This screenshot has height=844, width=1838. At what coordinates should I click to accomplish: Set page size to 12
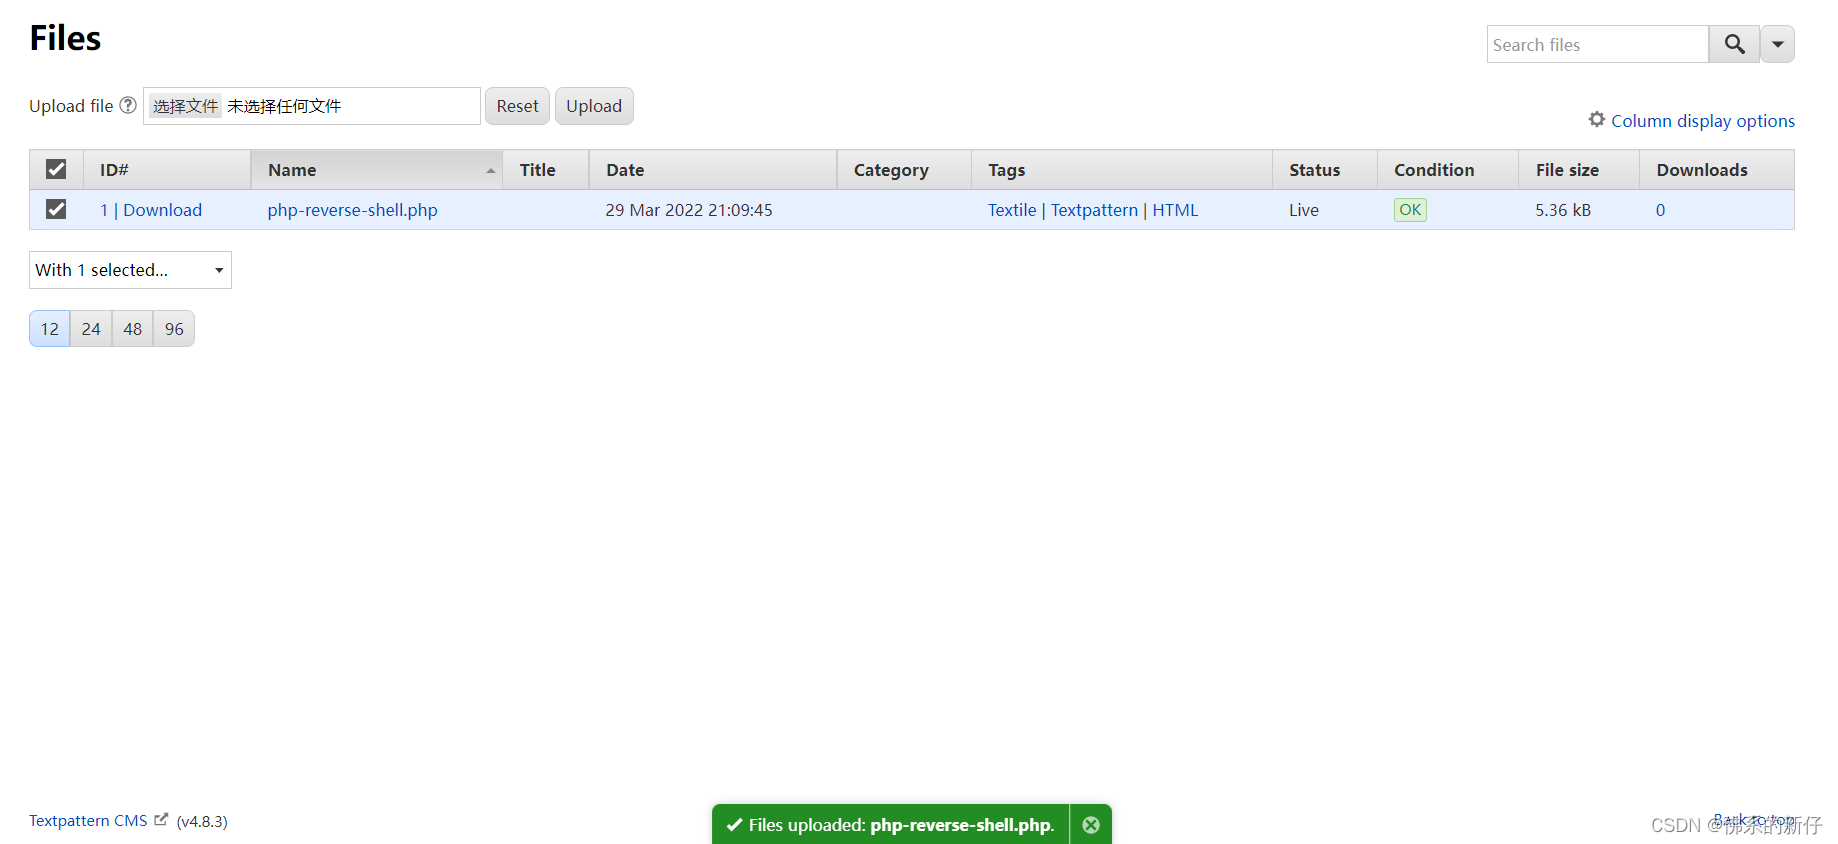point(50,329)
